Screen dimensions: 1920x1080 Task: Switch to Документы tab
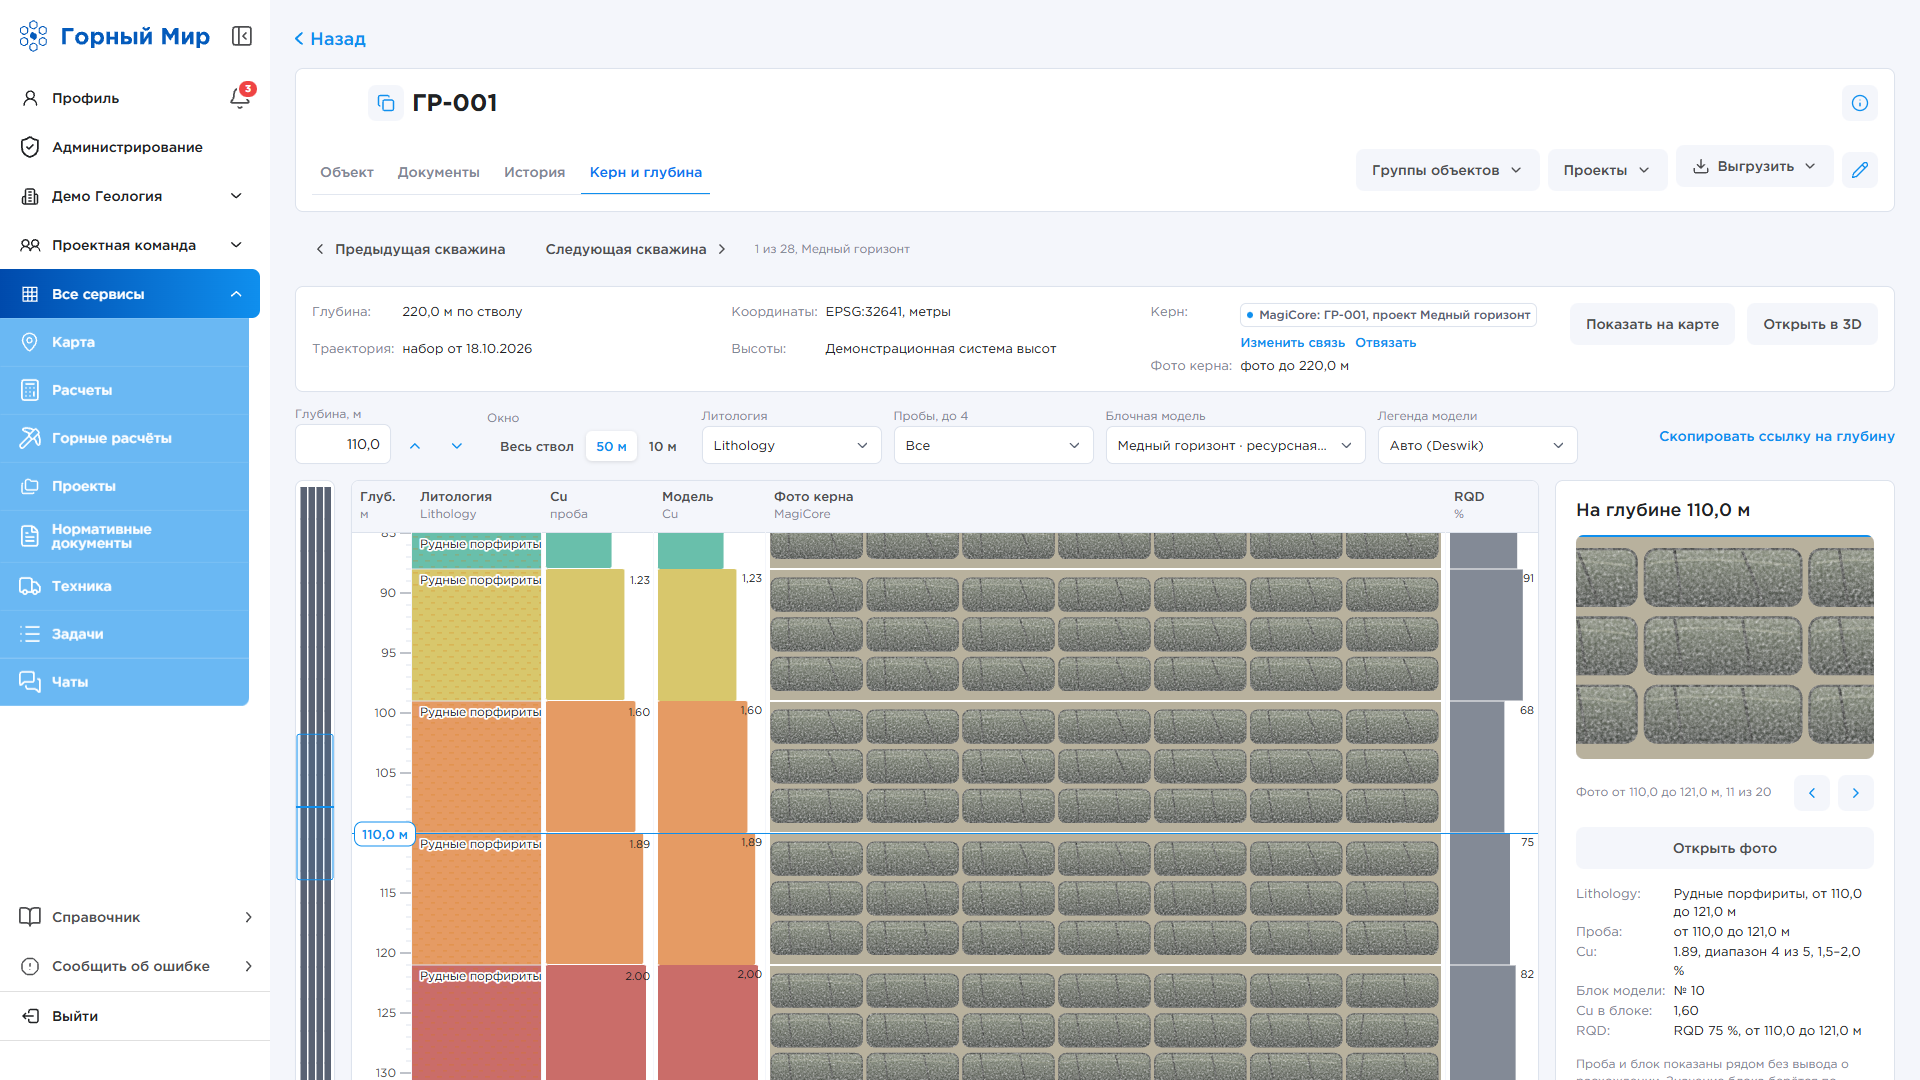coord(439,172)
